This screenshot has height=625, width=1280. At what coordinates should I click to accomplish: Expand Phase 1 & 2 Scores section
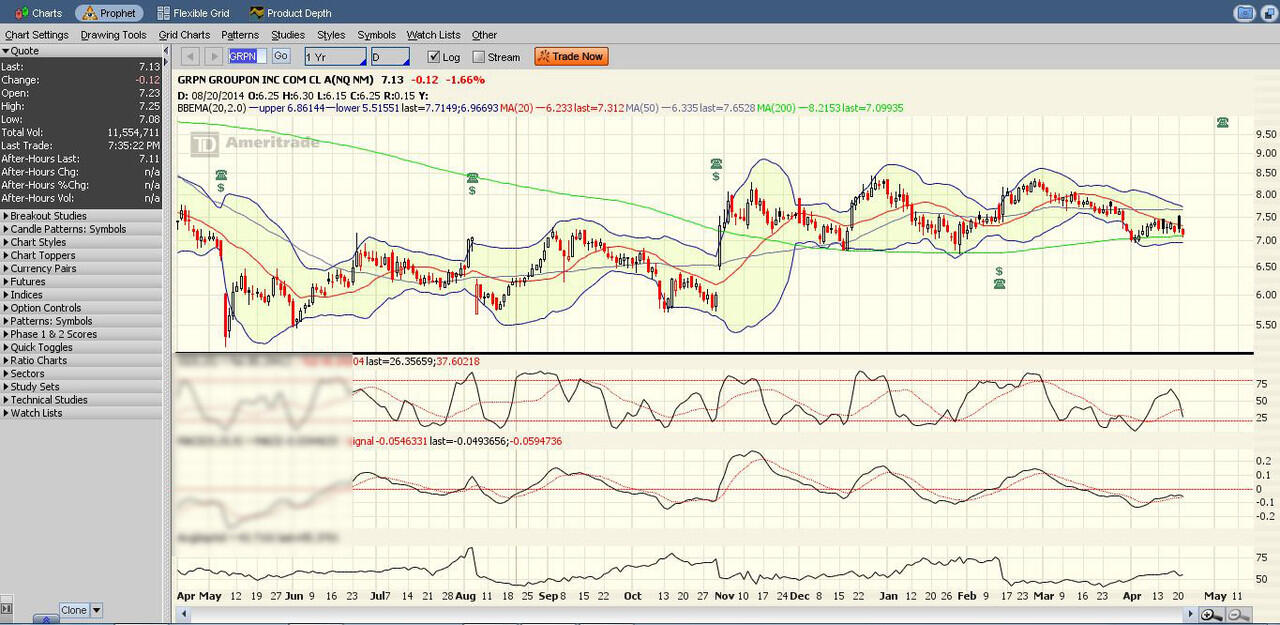(81, 334)
